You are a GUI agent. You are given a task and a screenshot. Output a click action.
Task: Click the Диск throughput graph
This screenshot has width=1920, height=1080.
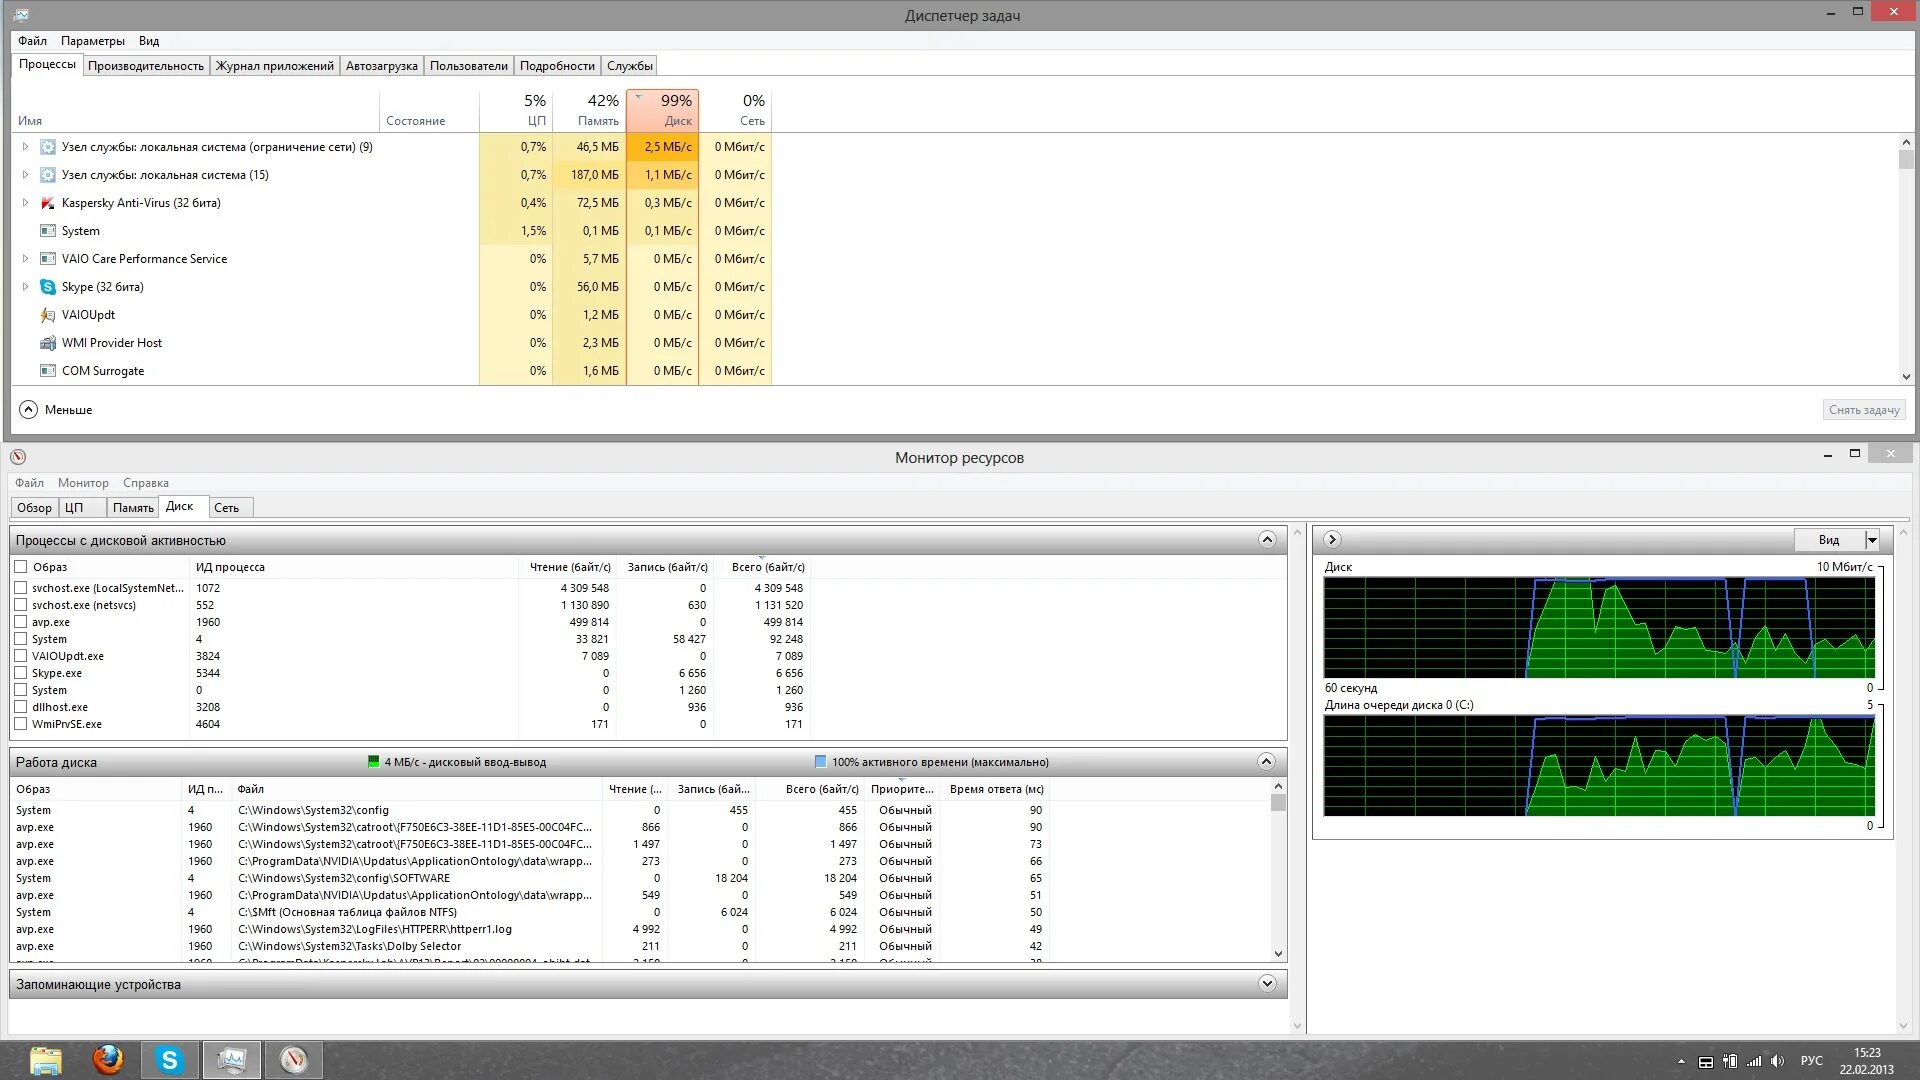1599,628
